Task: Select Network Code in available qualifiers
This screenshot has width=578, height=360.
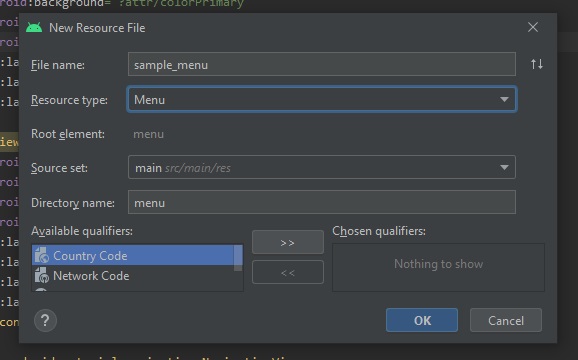Action: 133,275
